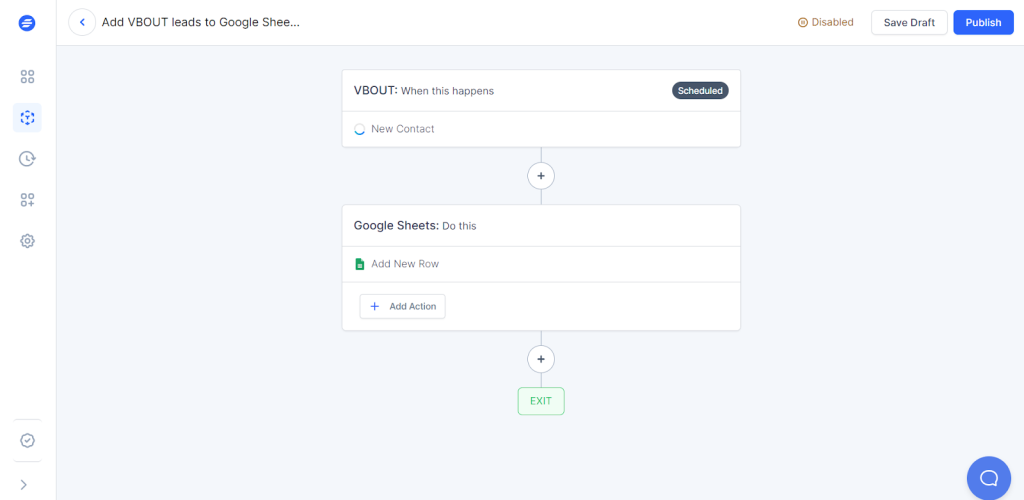Add a step above the EXIT node
1024x500 pixels.
click(541, 359)
